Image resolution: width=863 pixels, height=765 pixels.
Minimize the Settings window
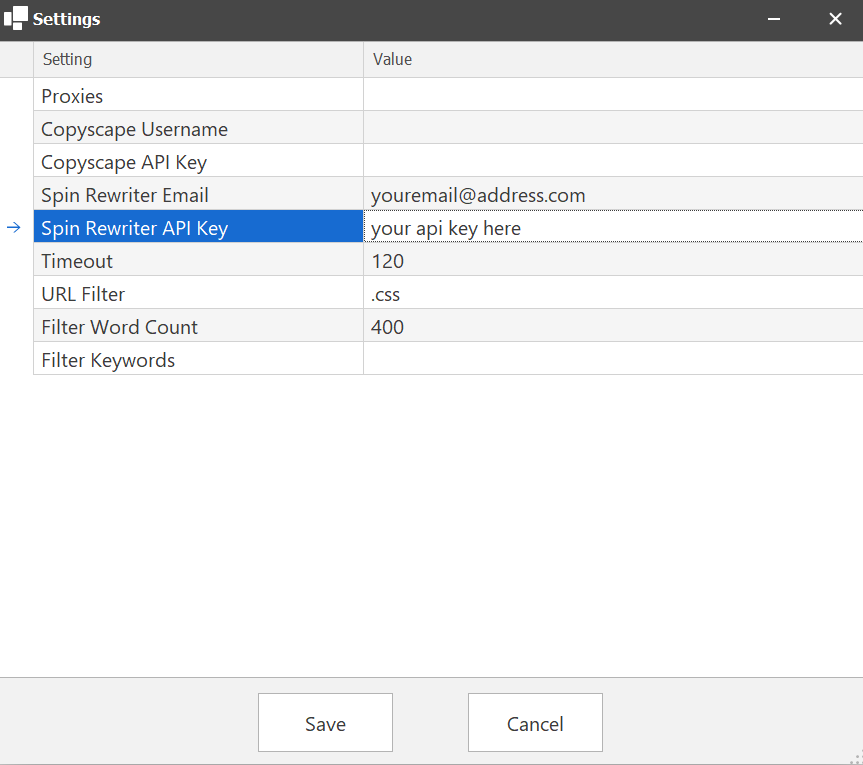pyautogui.click(x=774, y=19)
